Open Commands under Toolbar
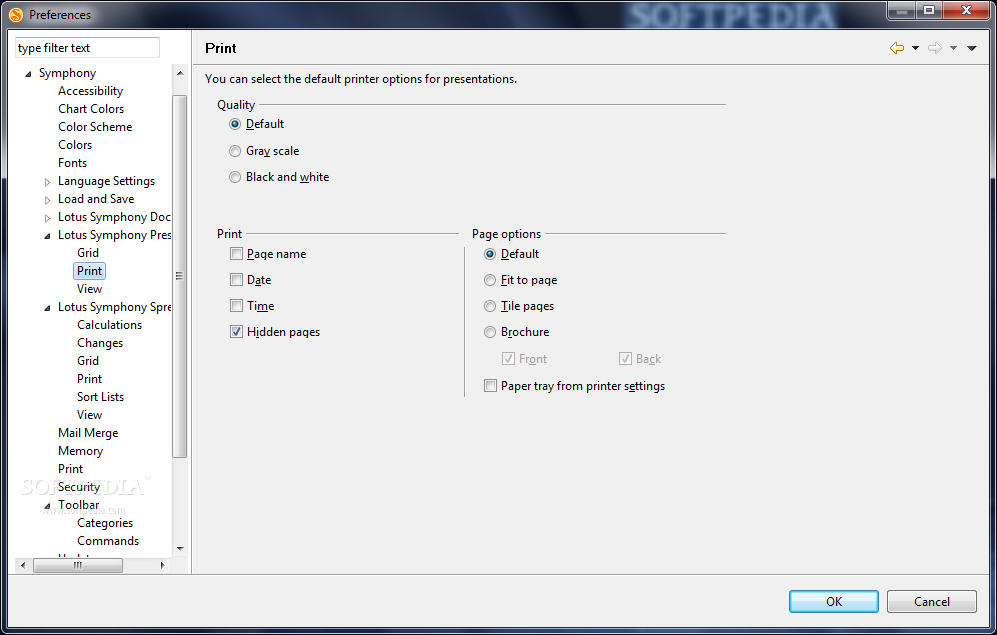The image size is (997, 635). 108,541
